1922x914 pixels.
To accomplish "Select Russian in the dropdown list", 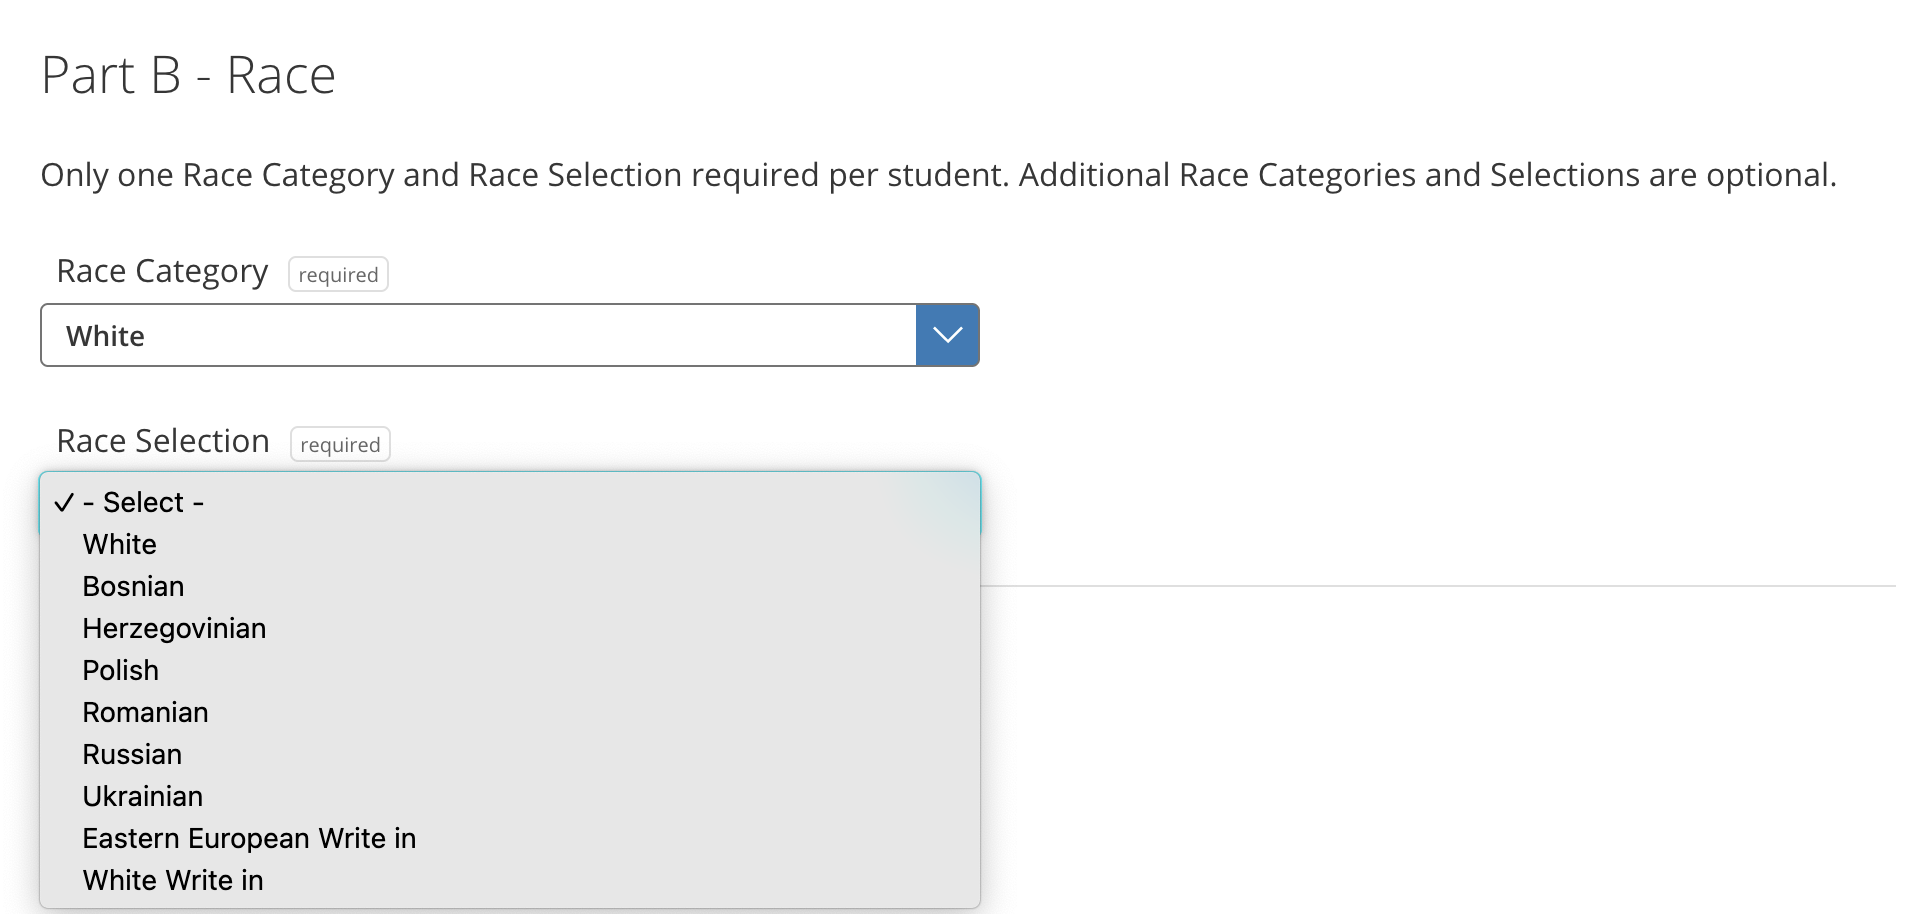I will coord(131,754).
